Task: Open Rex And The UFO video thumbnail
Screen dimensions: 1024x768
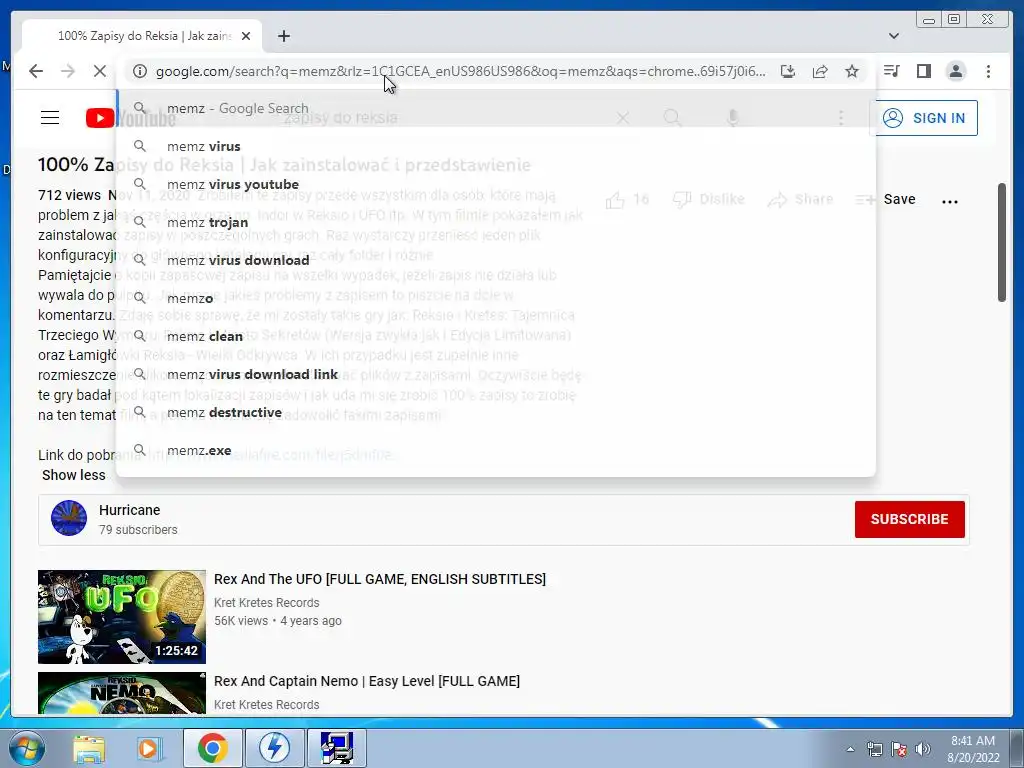Action: (x=121, y=616)
